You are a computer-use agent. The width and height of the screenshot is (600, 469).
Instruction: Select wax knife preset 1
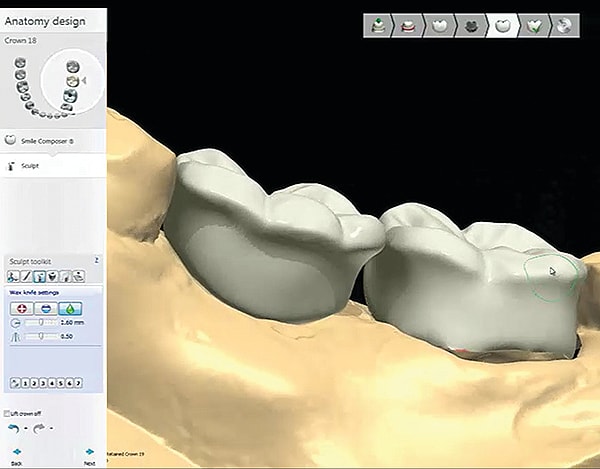[x=25, y=383]
